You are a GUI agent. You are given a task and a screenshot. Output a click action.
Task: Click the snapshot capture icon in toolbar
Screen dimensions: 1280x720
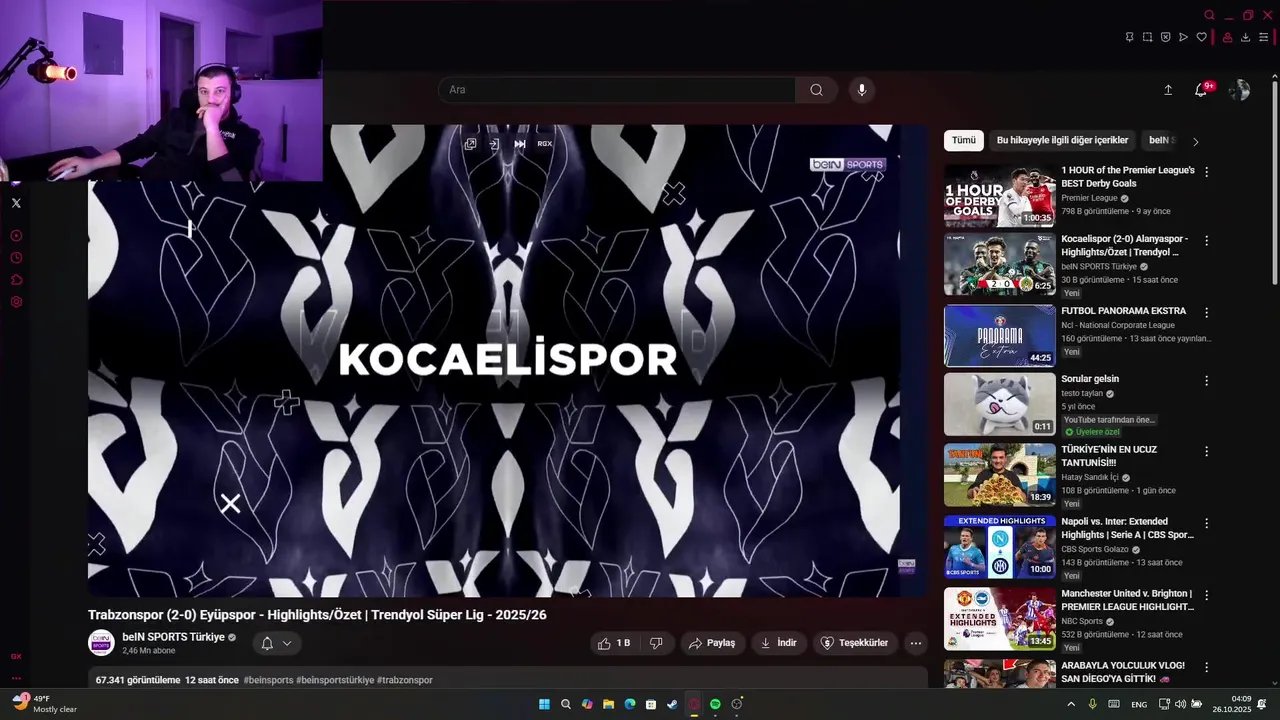point(1147,37)
